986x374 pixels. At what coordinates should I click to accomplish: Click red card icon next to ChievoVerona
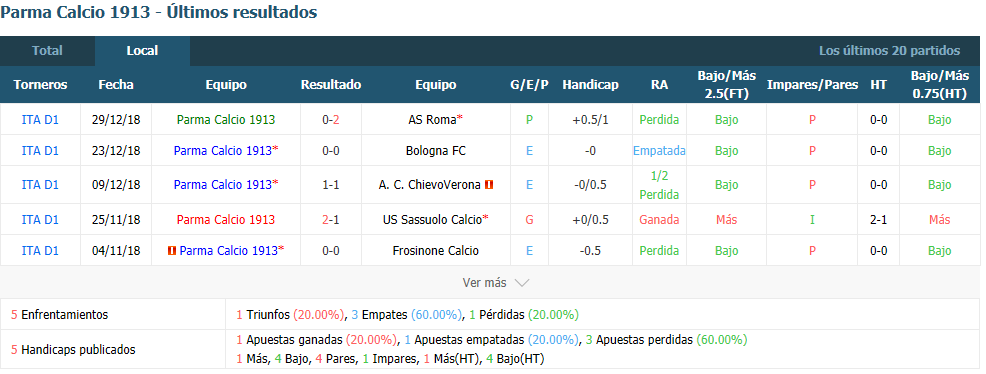point(489,185)
